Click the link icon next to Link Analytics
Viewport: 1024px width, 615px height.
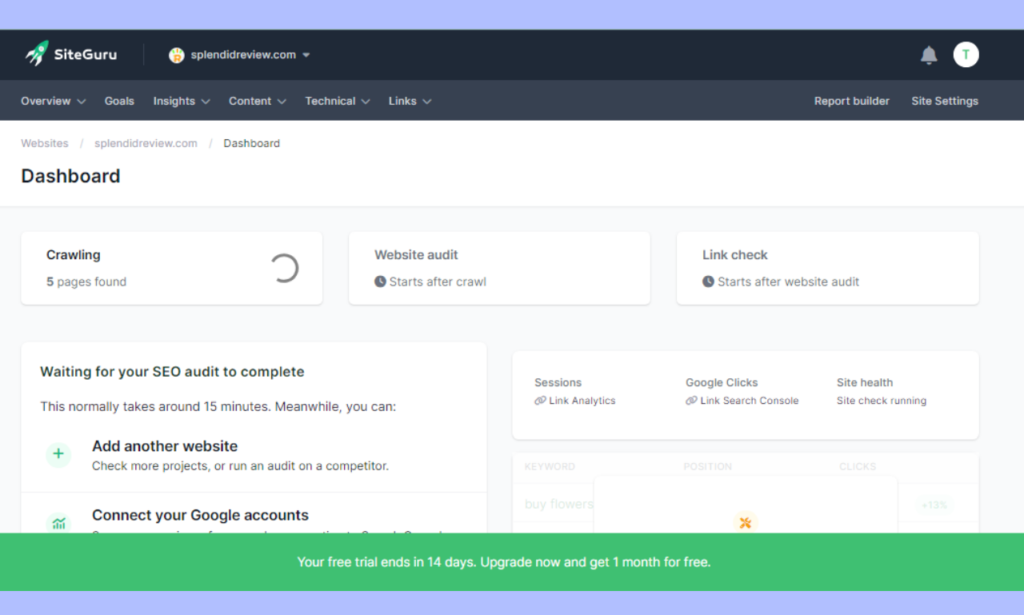(540, 401)
